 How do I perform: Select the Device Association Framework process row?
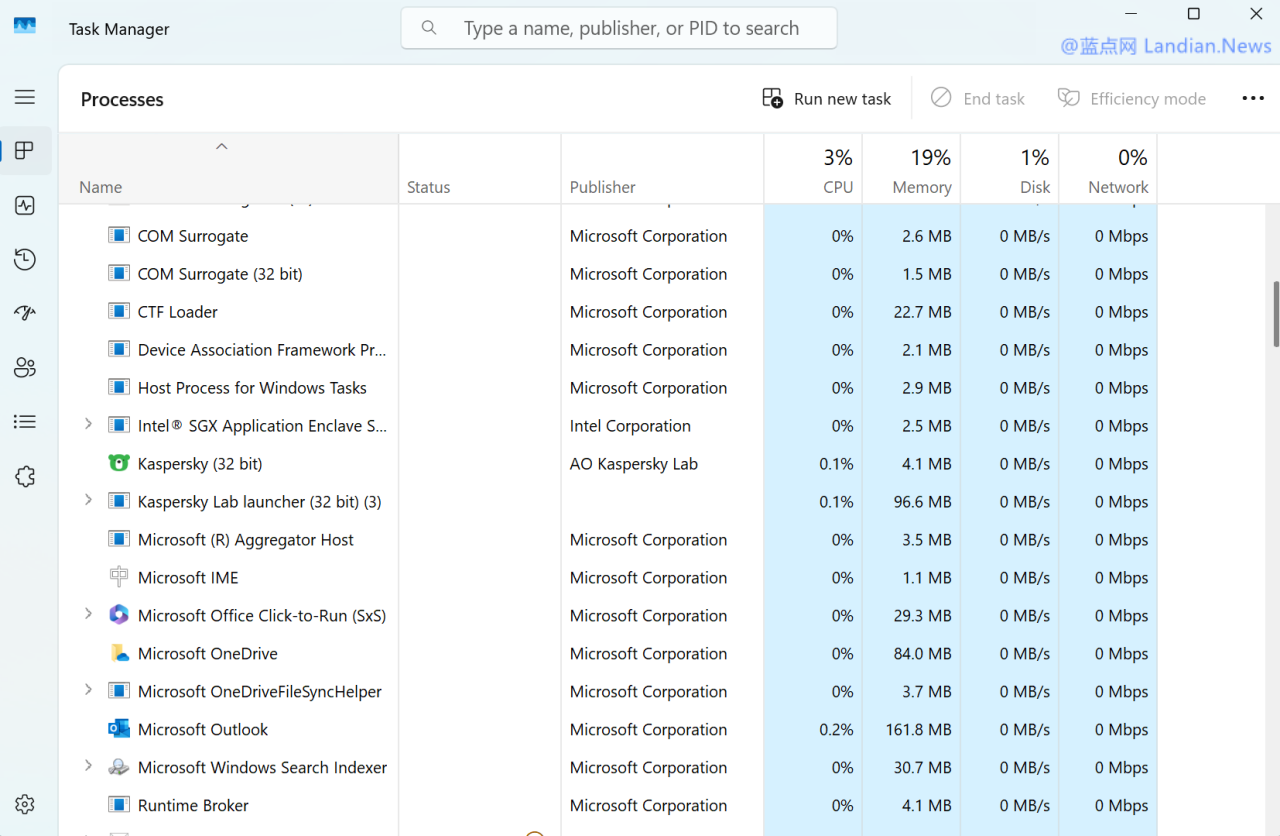coord(608,349)
